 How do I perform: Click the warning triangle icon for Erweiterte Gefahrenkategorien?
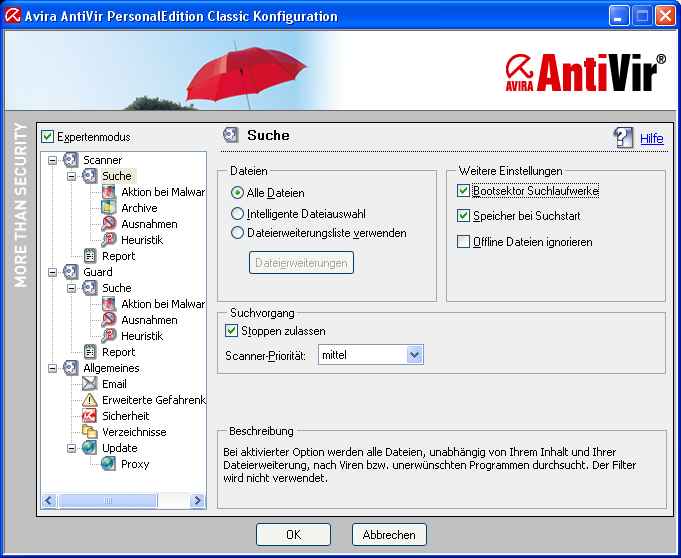[x=89, y=400]
